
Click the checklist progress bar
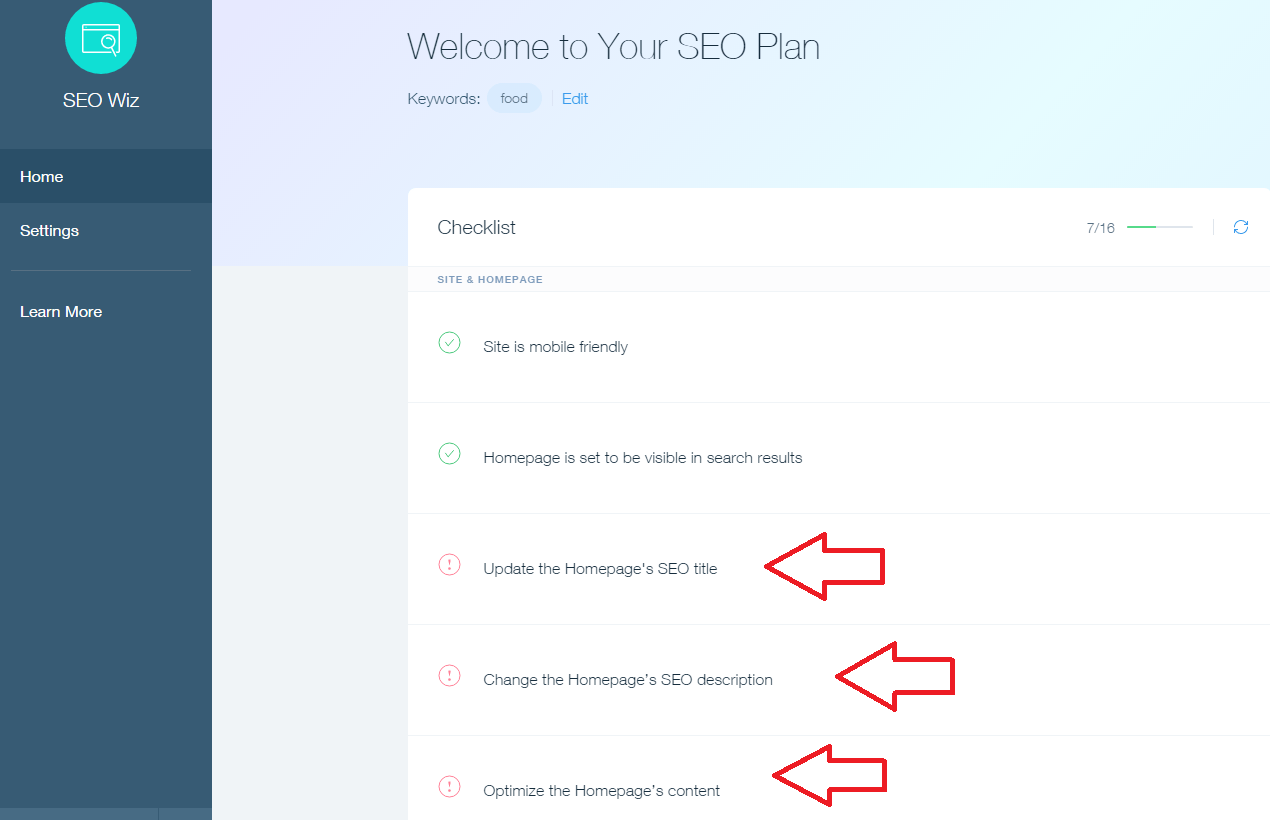pyautogui.click(x=1160, y=227)
